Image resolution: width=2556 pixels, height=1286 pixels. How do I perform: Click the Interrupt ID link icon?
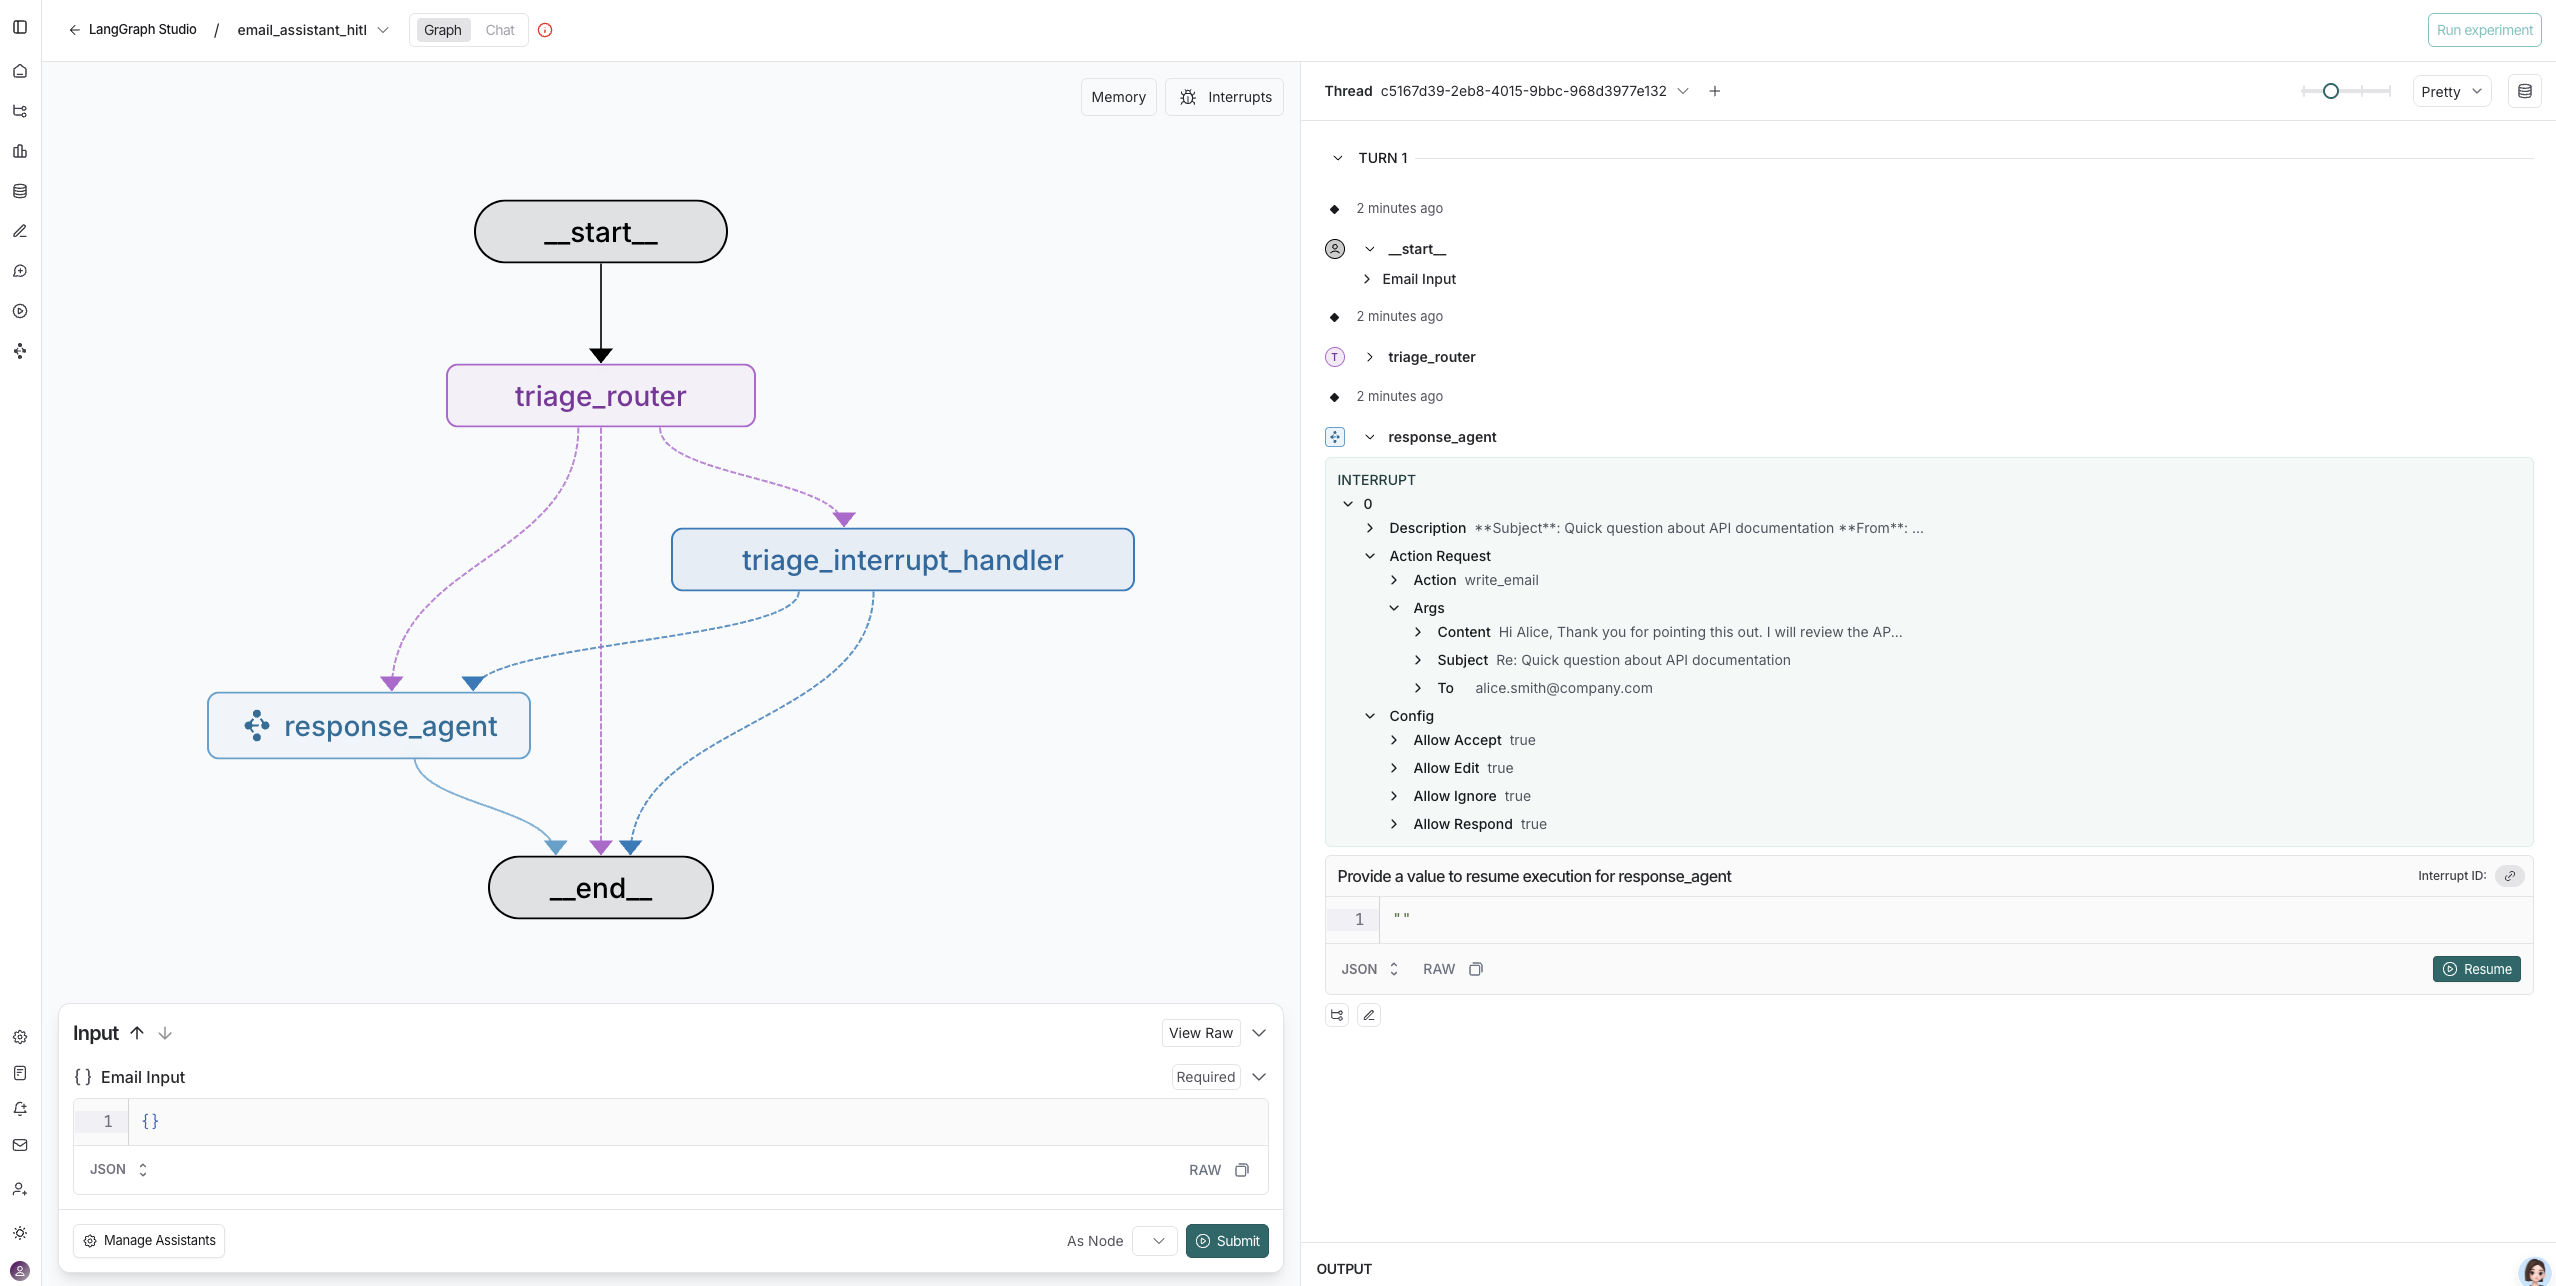coord(2509,876)
